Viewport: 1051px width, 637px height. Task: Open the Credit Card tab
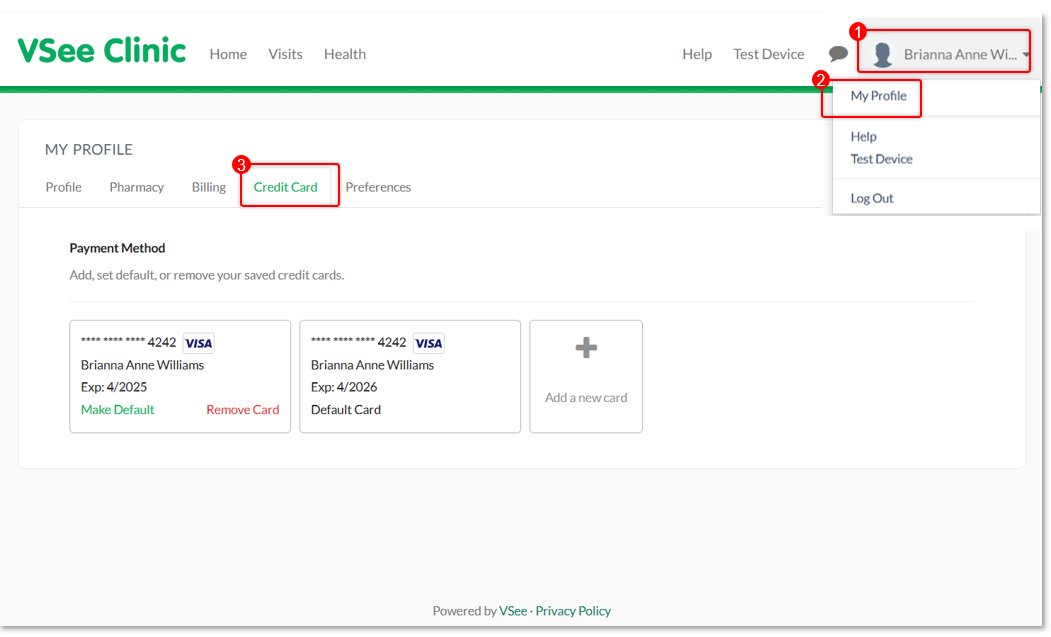[x=286, y=187]
